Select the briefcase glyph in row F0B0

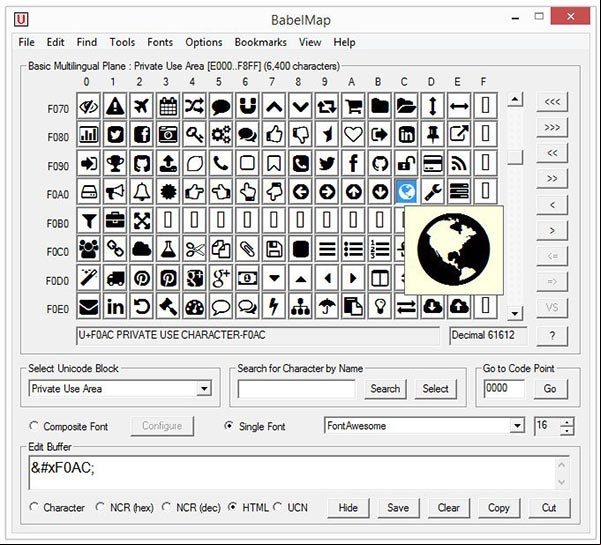115,220
